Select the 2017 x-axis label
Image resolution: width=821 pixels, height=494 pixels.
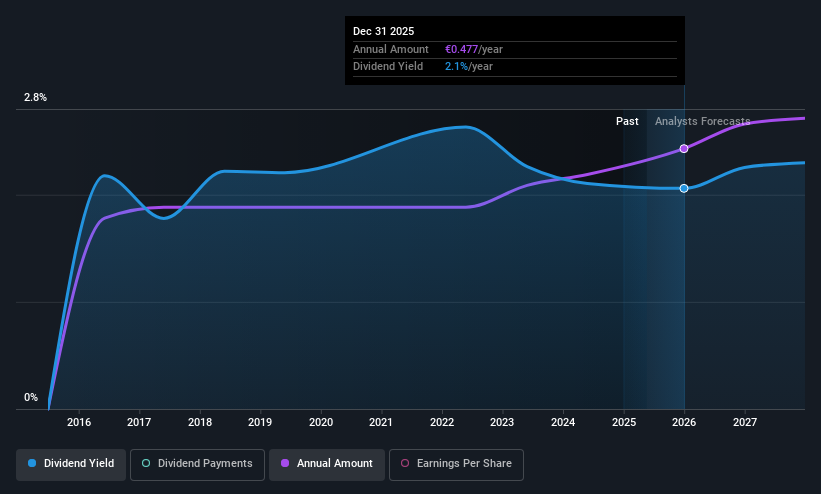coord(139,422)
